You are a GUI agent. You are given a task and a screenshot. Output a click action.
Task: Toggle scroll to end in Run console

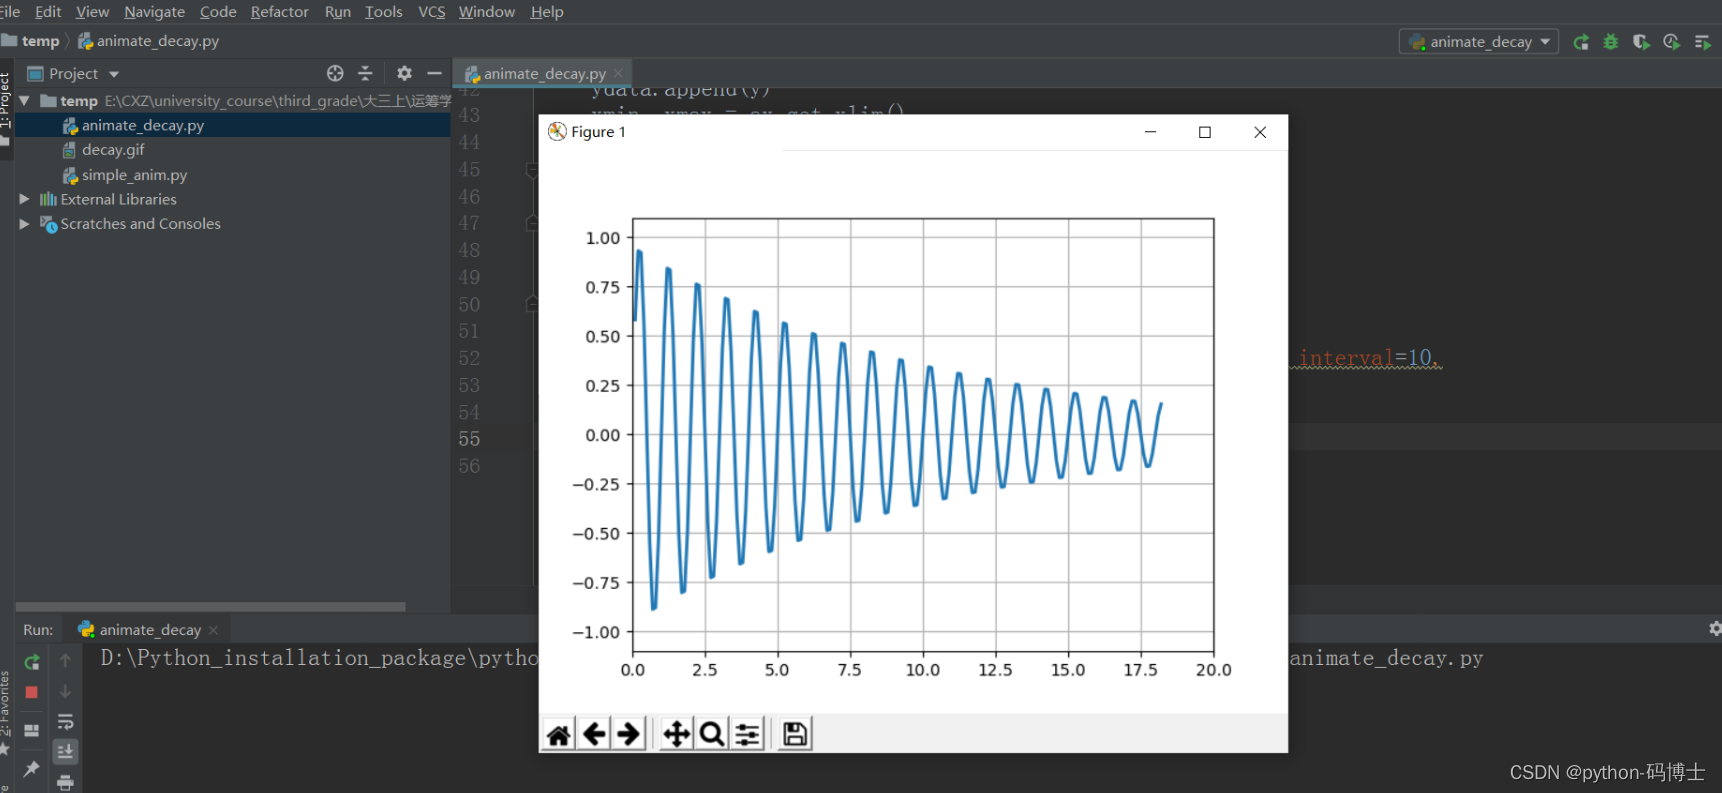[66, 752]
